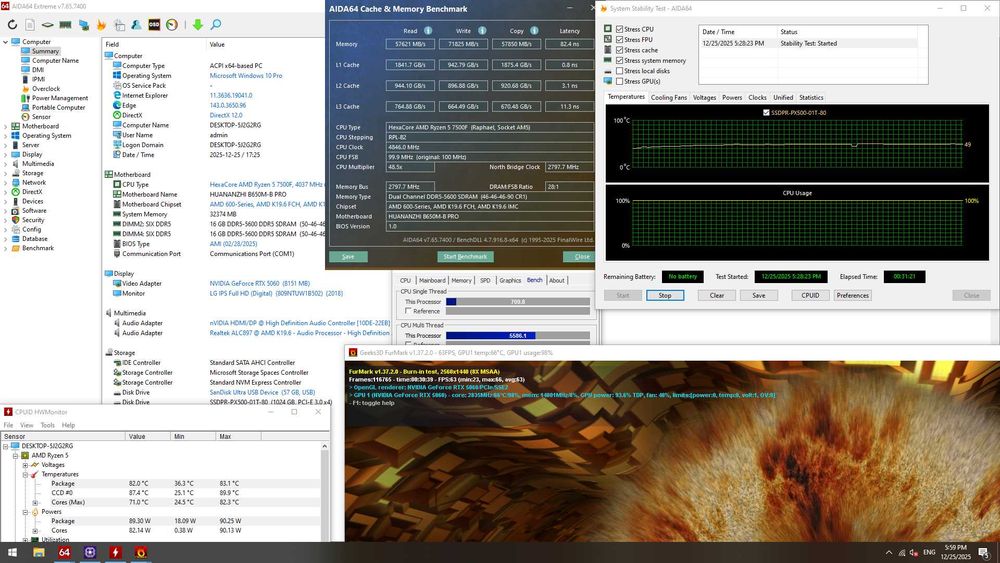Open File Explorer from the taskbar
Viewport: 1000px width, 563px height.
[39, 552]
